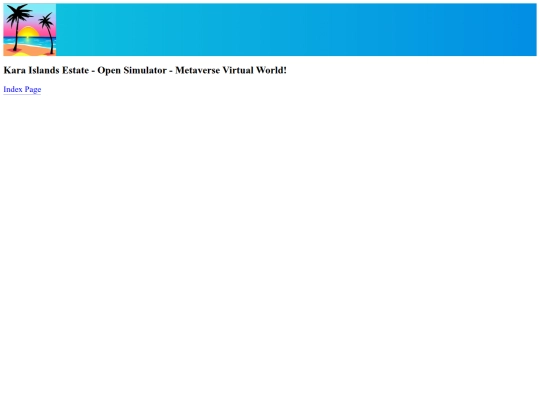
Task: Click the darker blue end of banner
Action: click(x=510, y=30)
